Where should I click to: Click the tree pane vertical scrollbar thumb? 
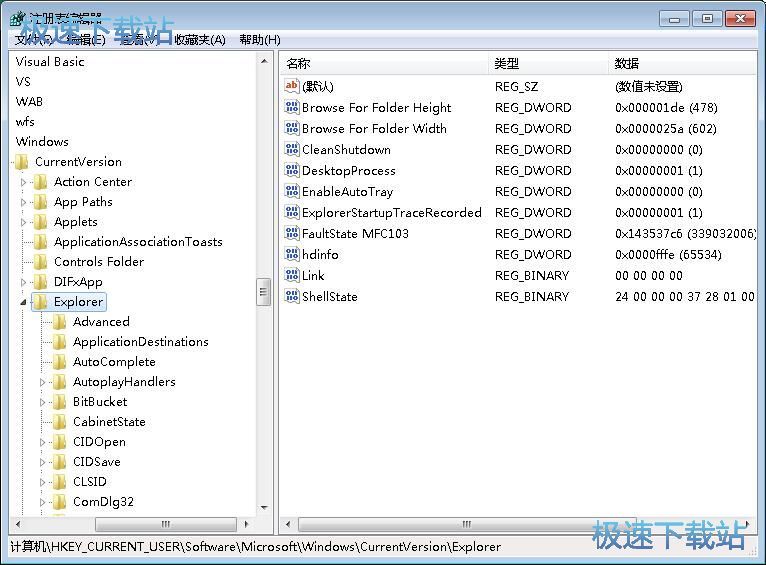(264, 292)
